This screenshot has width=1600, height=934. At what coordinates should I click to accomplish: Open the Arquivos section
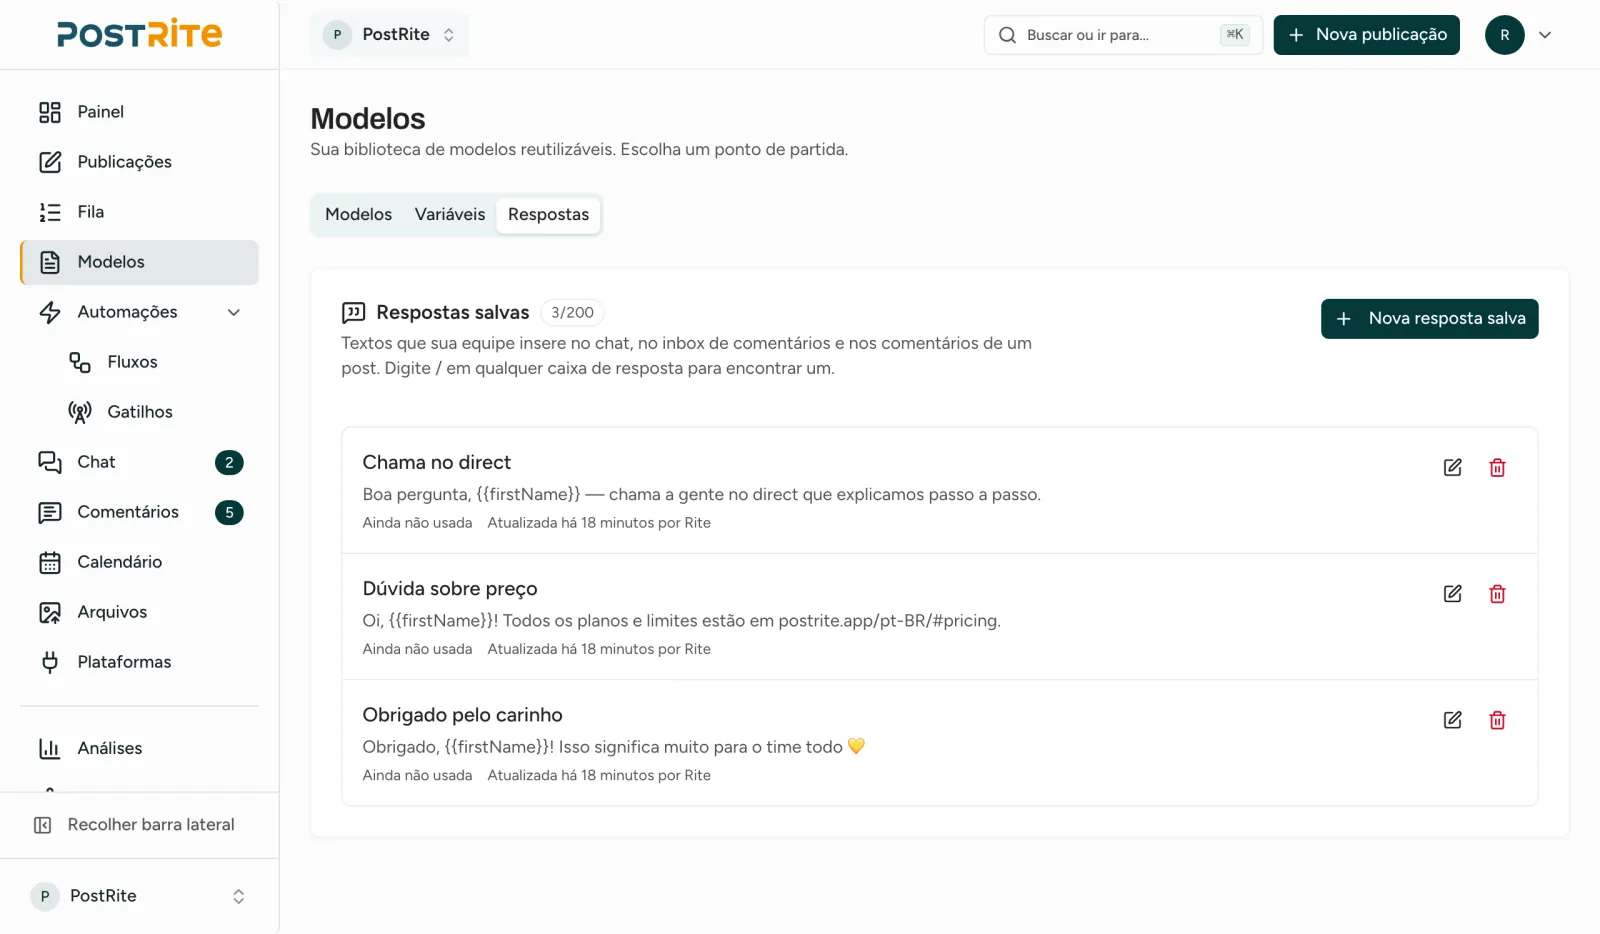click(x=139, y=612)
